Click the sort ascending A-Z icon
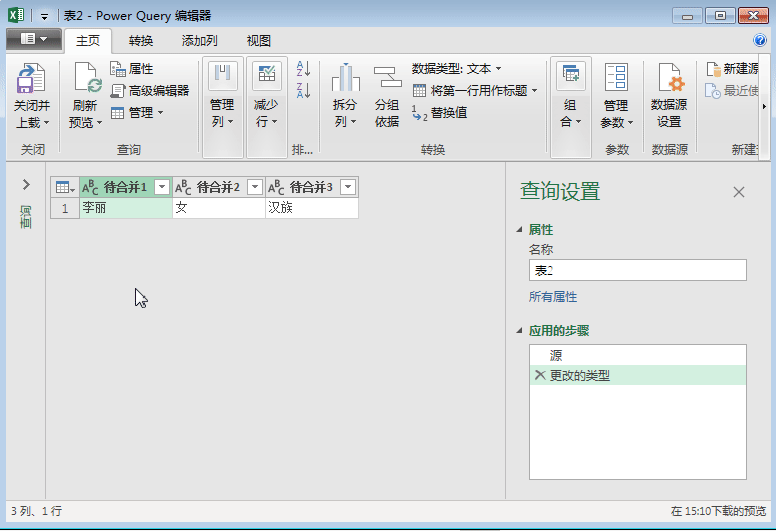 point(303,69)
